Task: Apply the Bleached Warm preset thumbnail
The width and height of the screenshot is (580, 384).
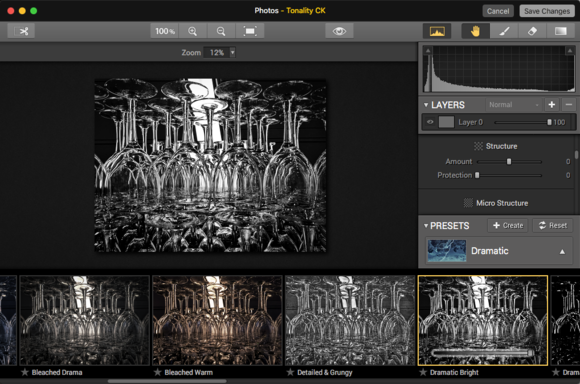Action: click(x=218, y=320)
